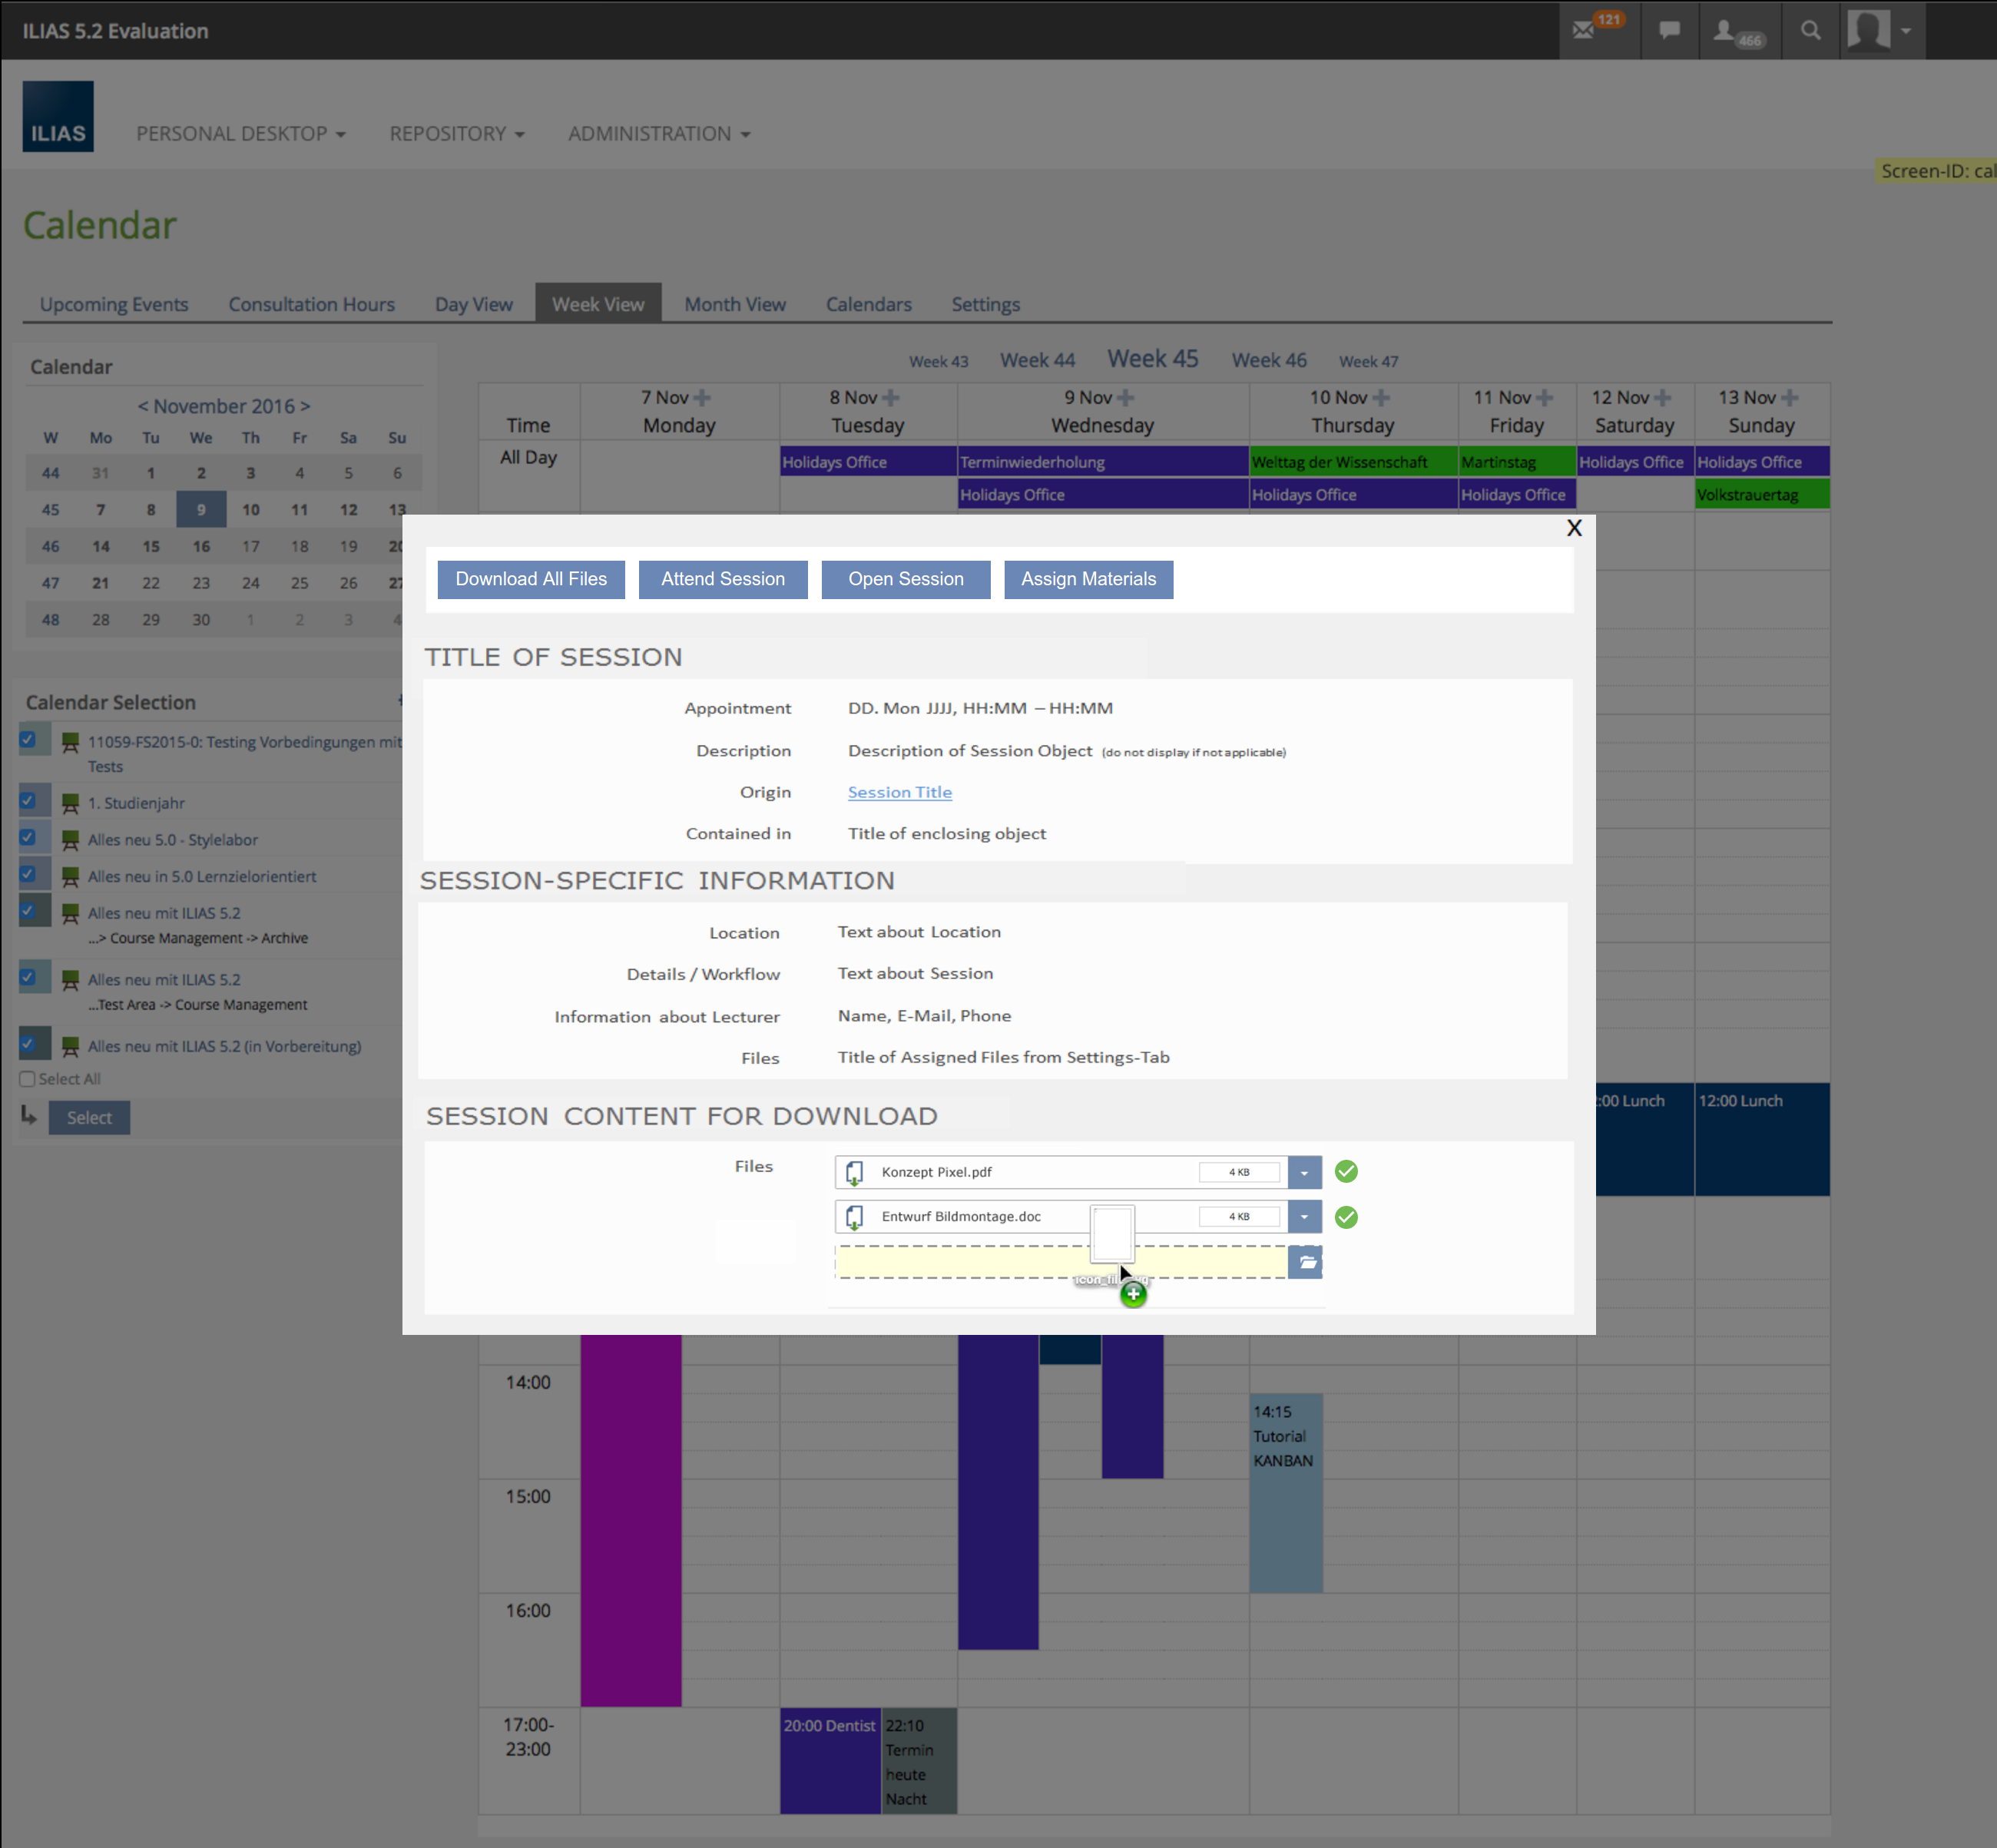Click the Konzept Pixel.pdf file icon
Image resolution: width=1997 pixels, height=1848 pixels.
click(x=854, y=1172)
